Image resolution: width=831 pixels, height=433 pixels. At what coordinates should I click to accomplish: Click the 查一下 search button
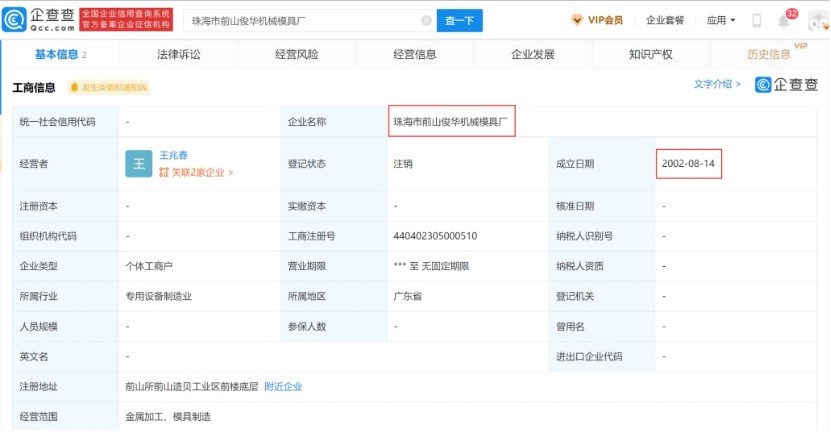459,21
